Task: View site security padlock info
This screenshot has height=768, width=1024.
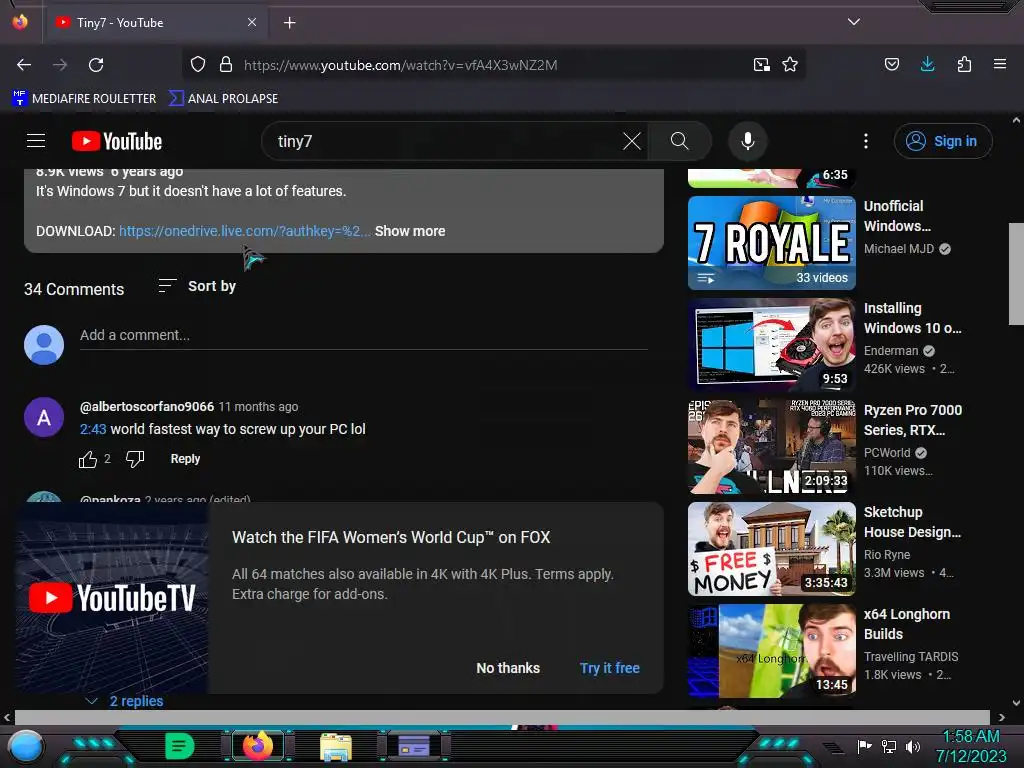Action: [226, 65]
